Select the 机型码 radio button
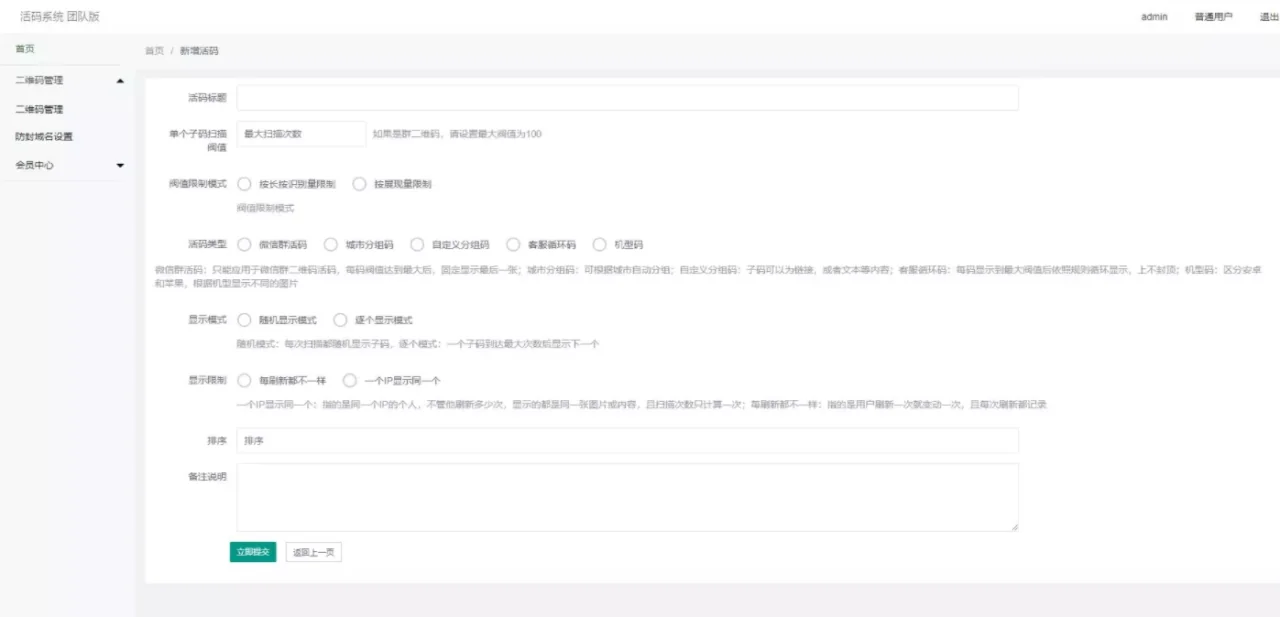 pos(600,244)
